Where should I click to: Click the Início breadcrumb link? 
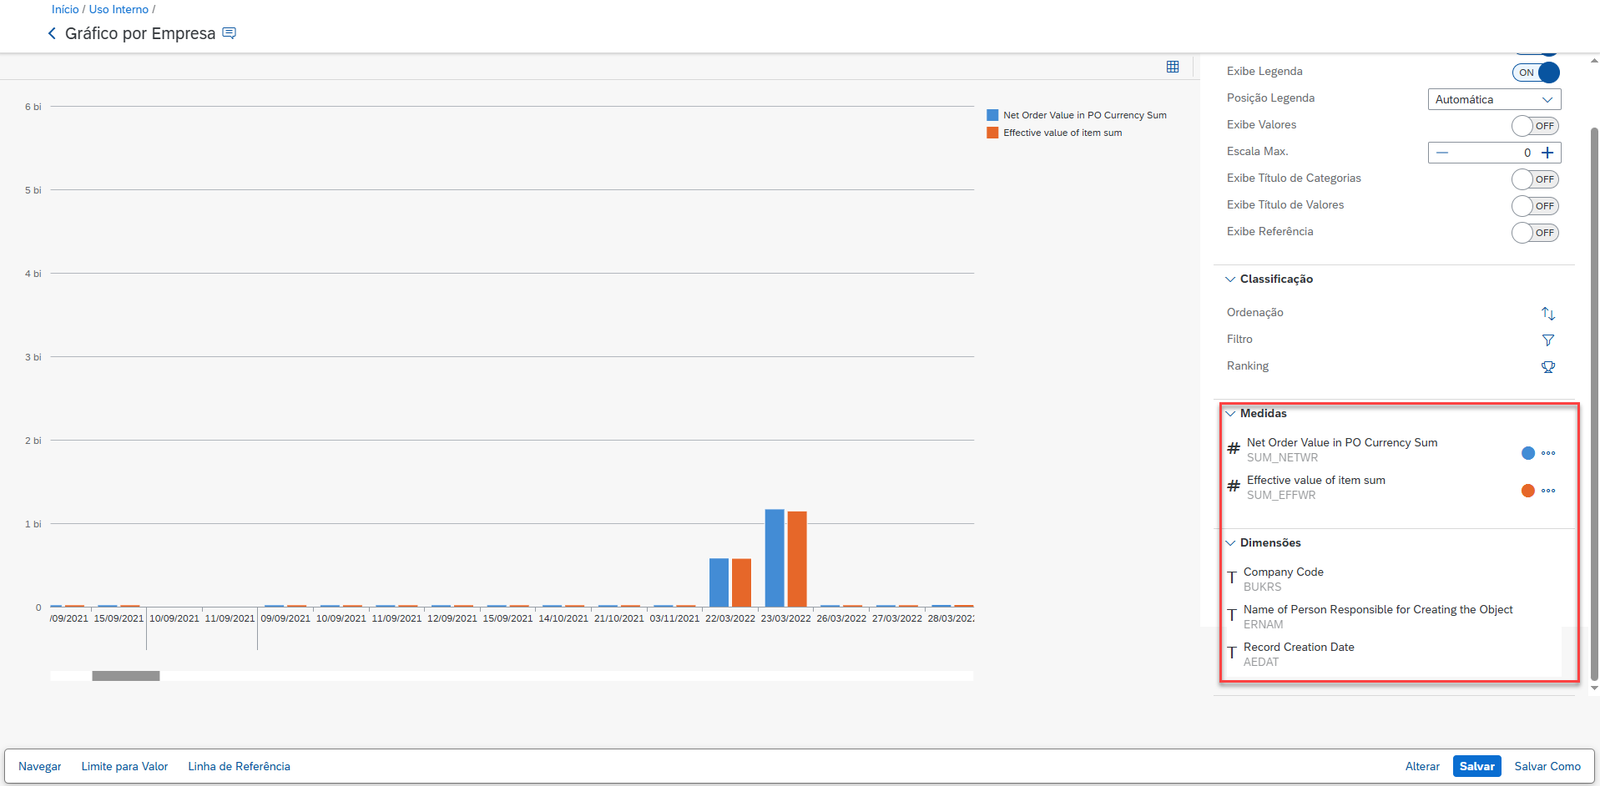[x=65, y=9]
